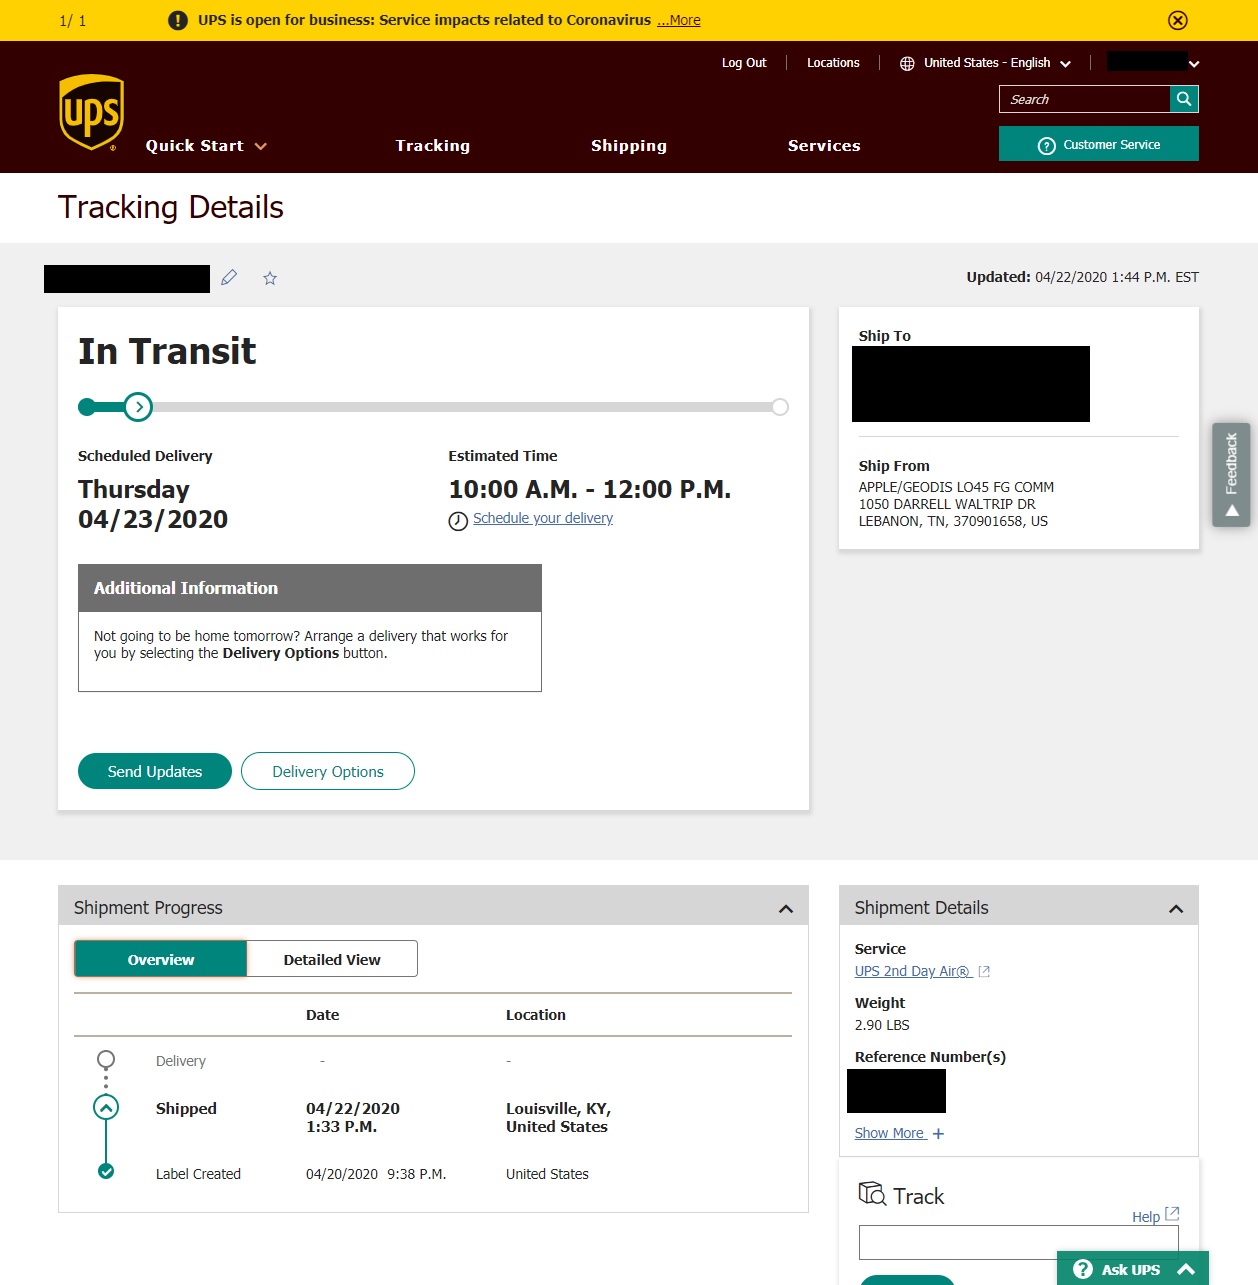Click the magnifying glass search button
This screenshot has height=1285, width=1258.
click(x=1184, y=99)
